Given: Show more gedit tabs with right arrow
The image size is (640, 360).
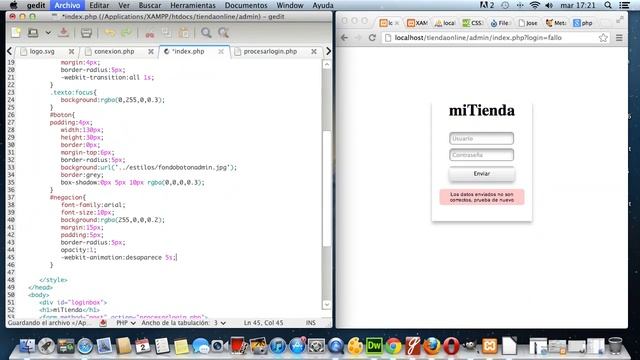Looking at the screenshot, I should pos(328,51).
